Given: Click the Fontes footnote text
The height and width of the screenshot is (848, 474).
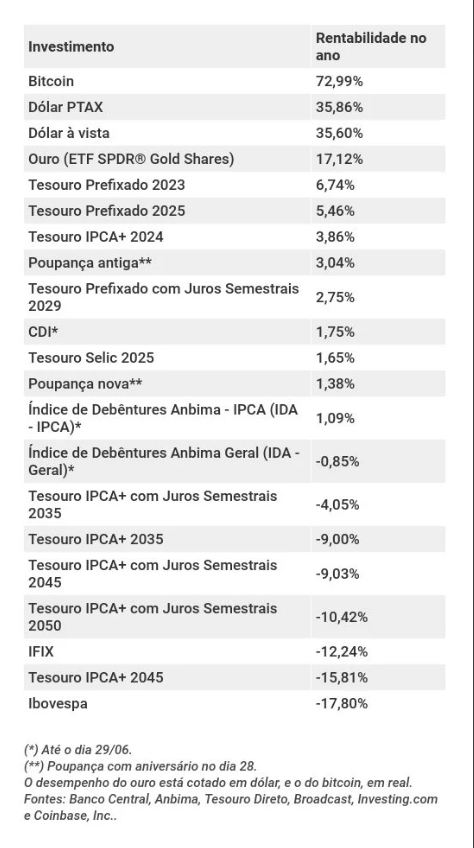Looking at the screenshot, I should coord(231,807).
